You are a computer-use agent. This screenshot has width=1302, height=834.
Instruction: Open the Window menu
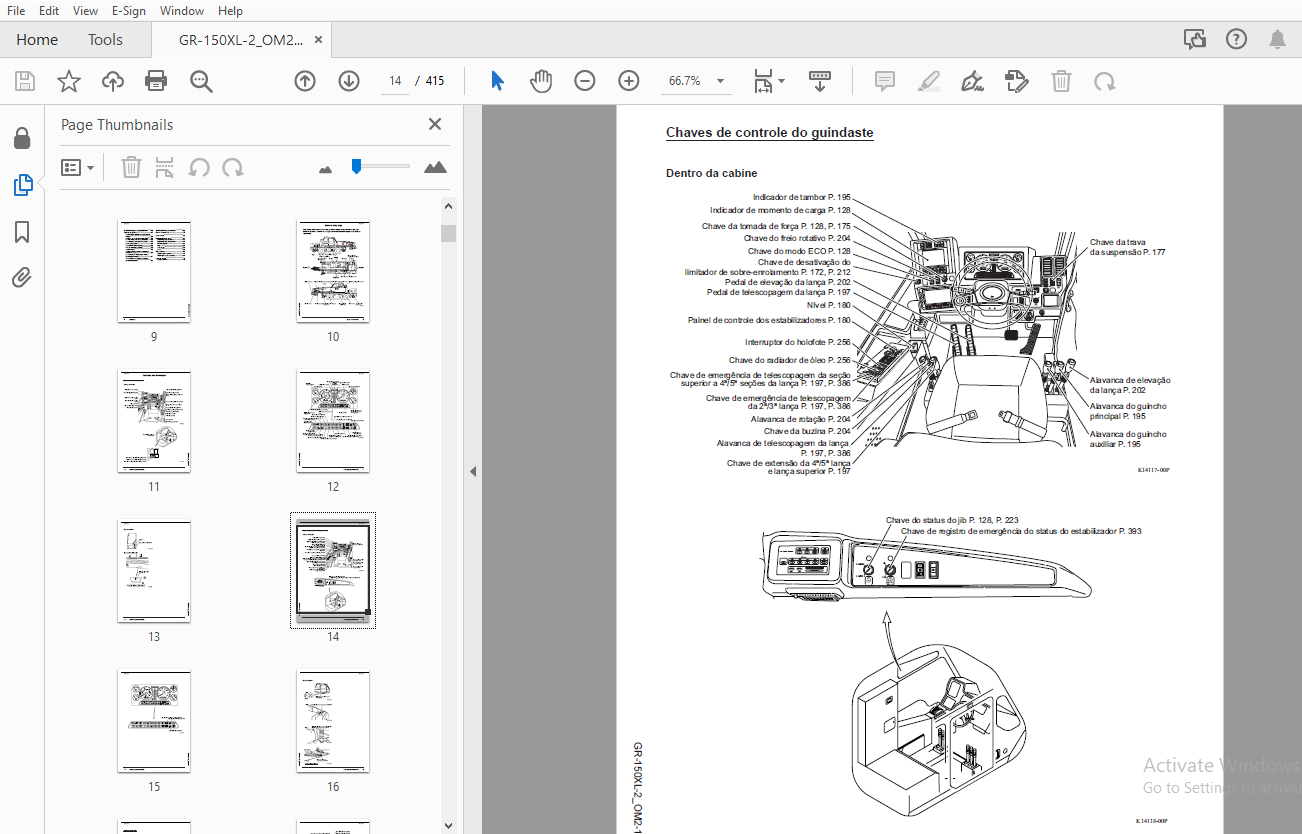click(182, 11)
